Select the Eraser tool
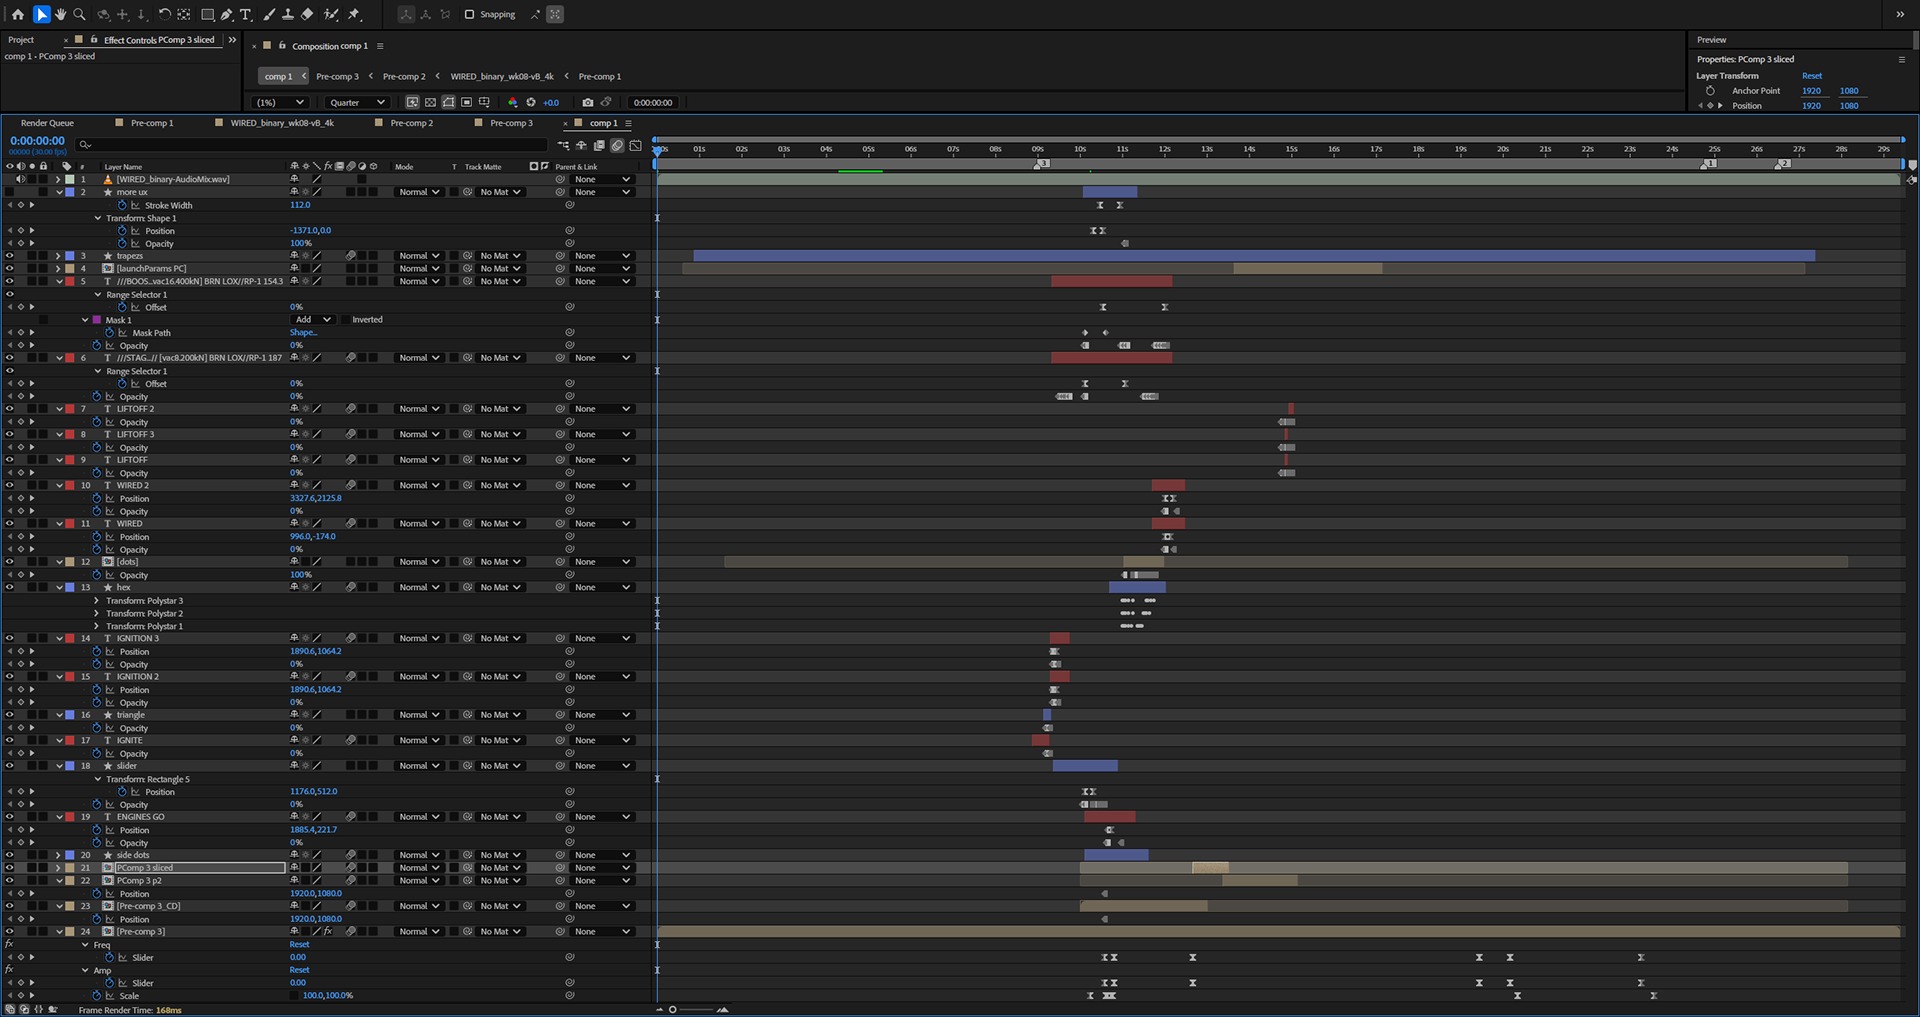This screenshot has width=1920, height=1017. pos(307,14)
